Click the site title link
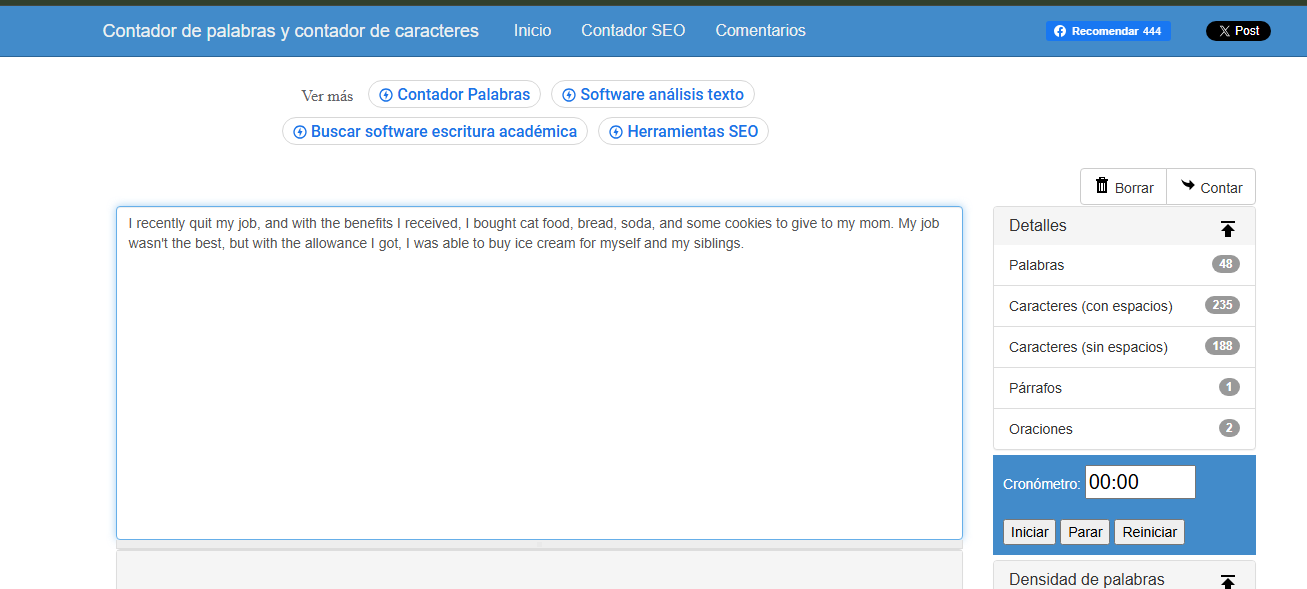The width and height of the screenshot is (1307, 589). coord(290,31)
